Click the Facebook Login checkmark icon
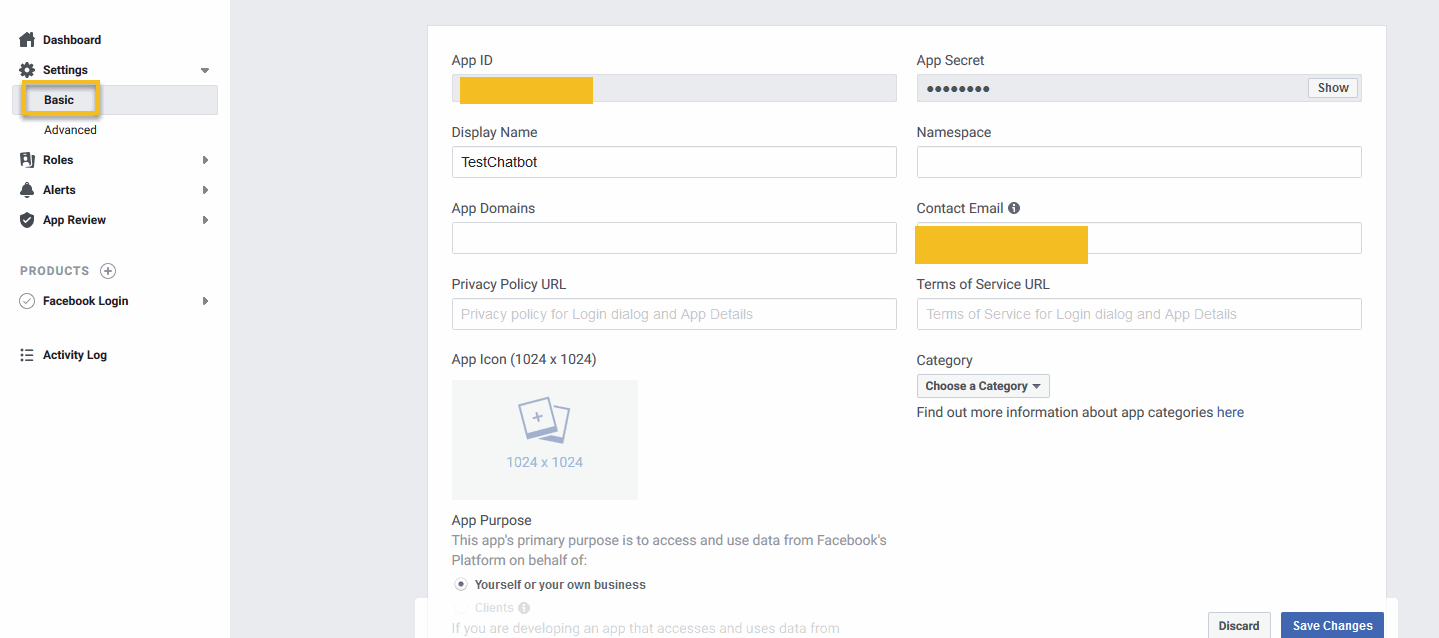This screenshot has height=638, width=1439. [x=27, y=301]
